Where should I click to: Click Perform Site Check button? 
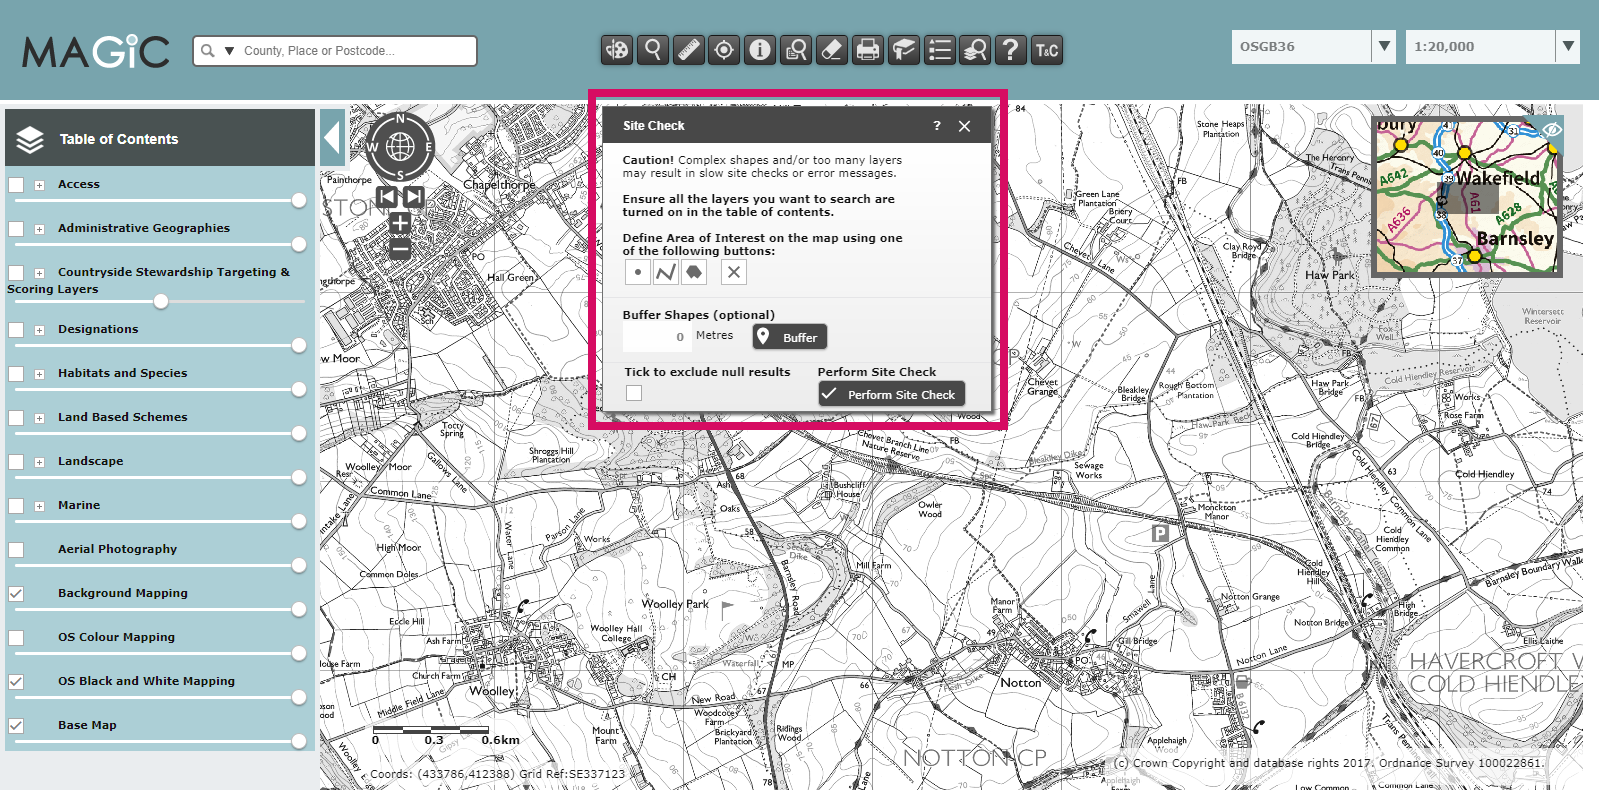click(x=892, y=394)
